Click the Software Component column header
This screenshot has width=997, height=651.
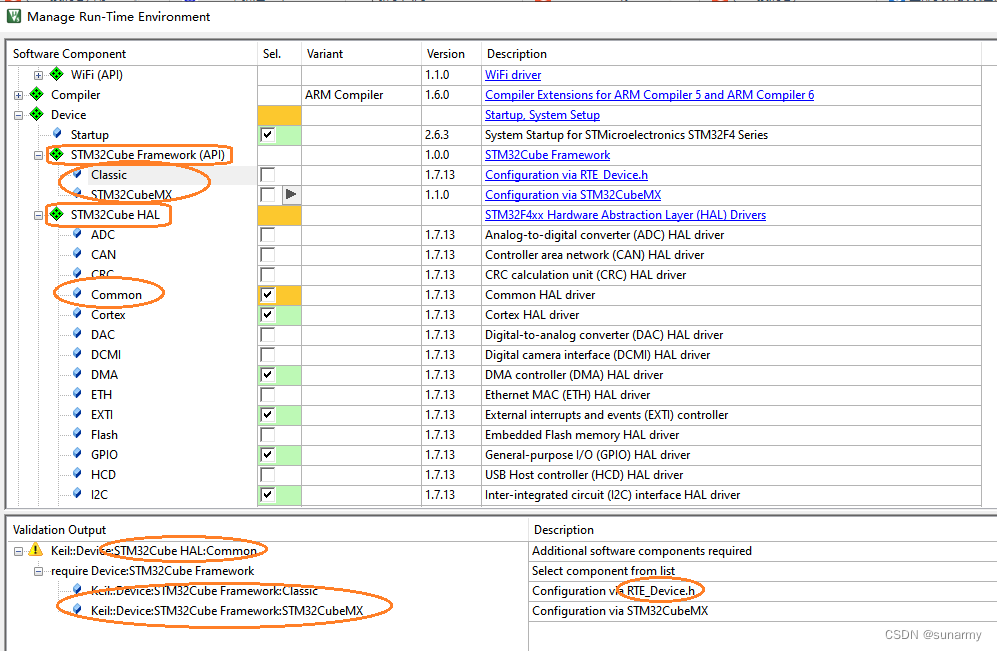[x=132, y=54]
